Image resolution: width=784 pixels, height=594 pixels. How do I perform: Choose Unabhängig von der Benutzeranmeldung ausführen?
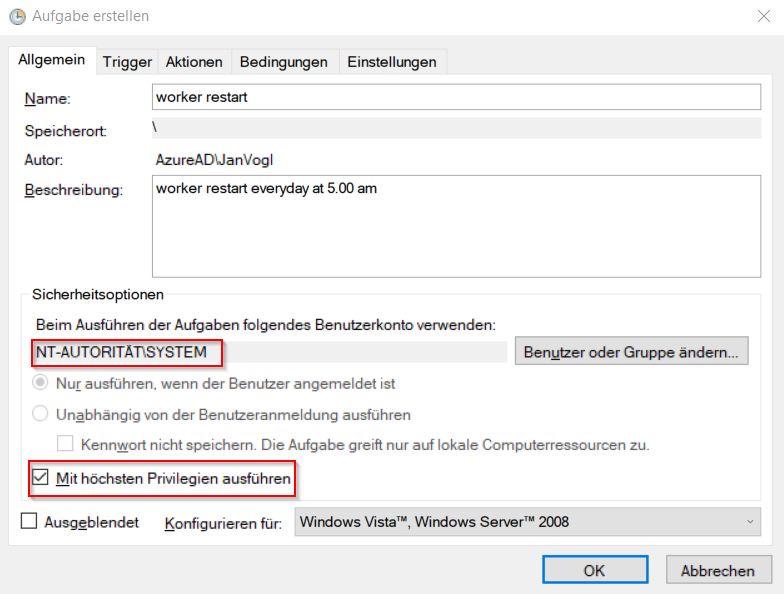pos(41,414)
